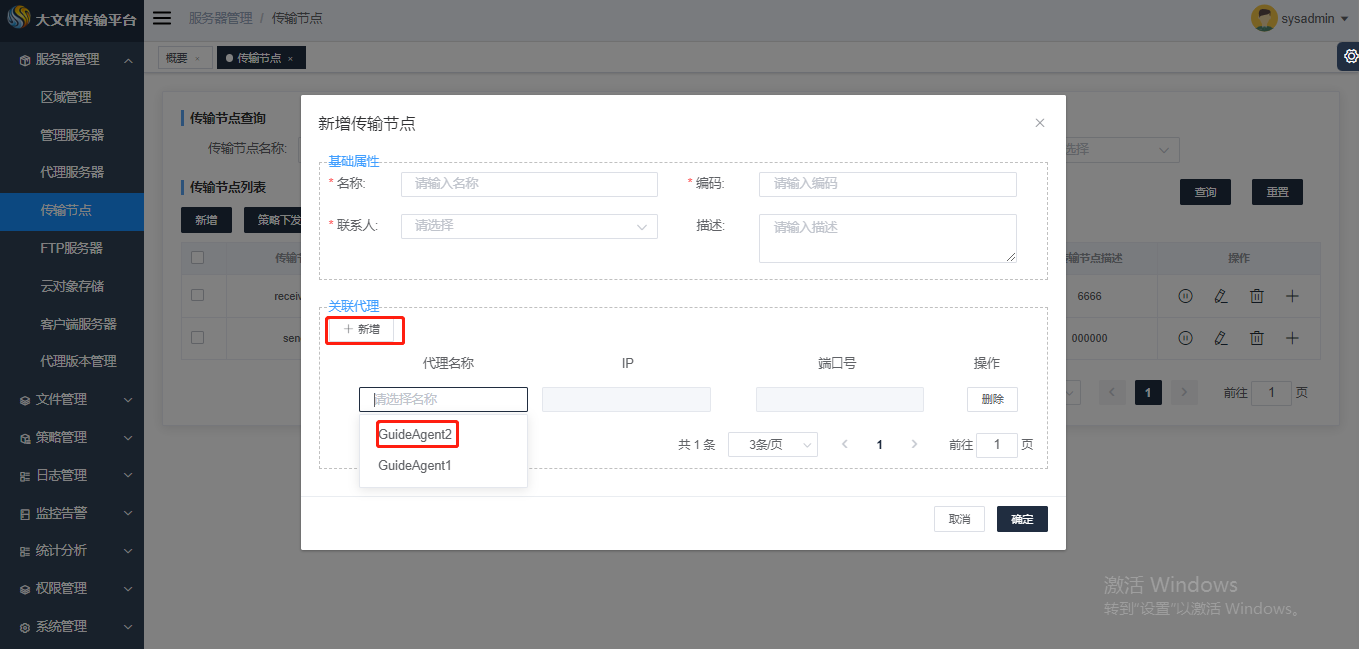The height and width of the screenshot is (649, 1359).
Task: Click the edit pencil icon in first row
Action: point(1220,296)
